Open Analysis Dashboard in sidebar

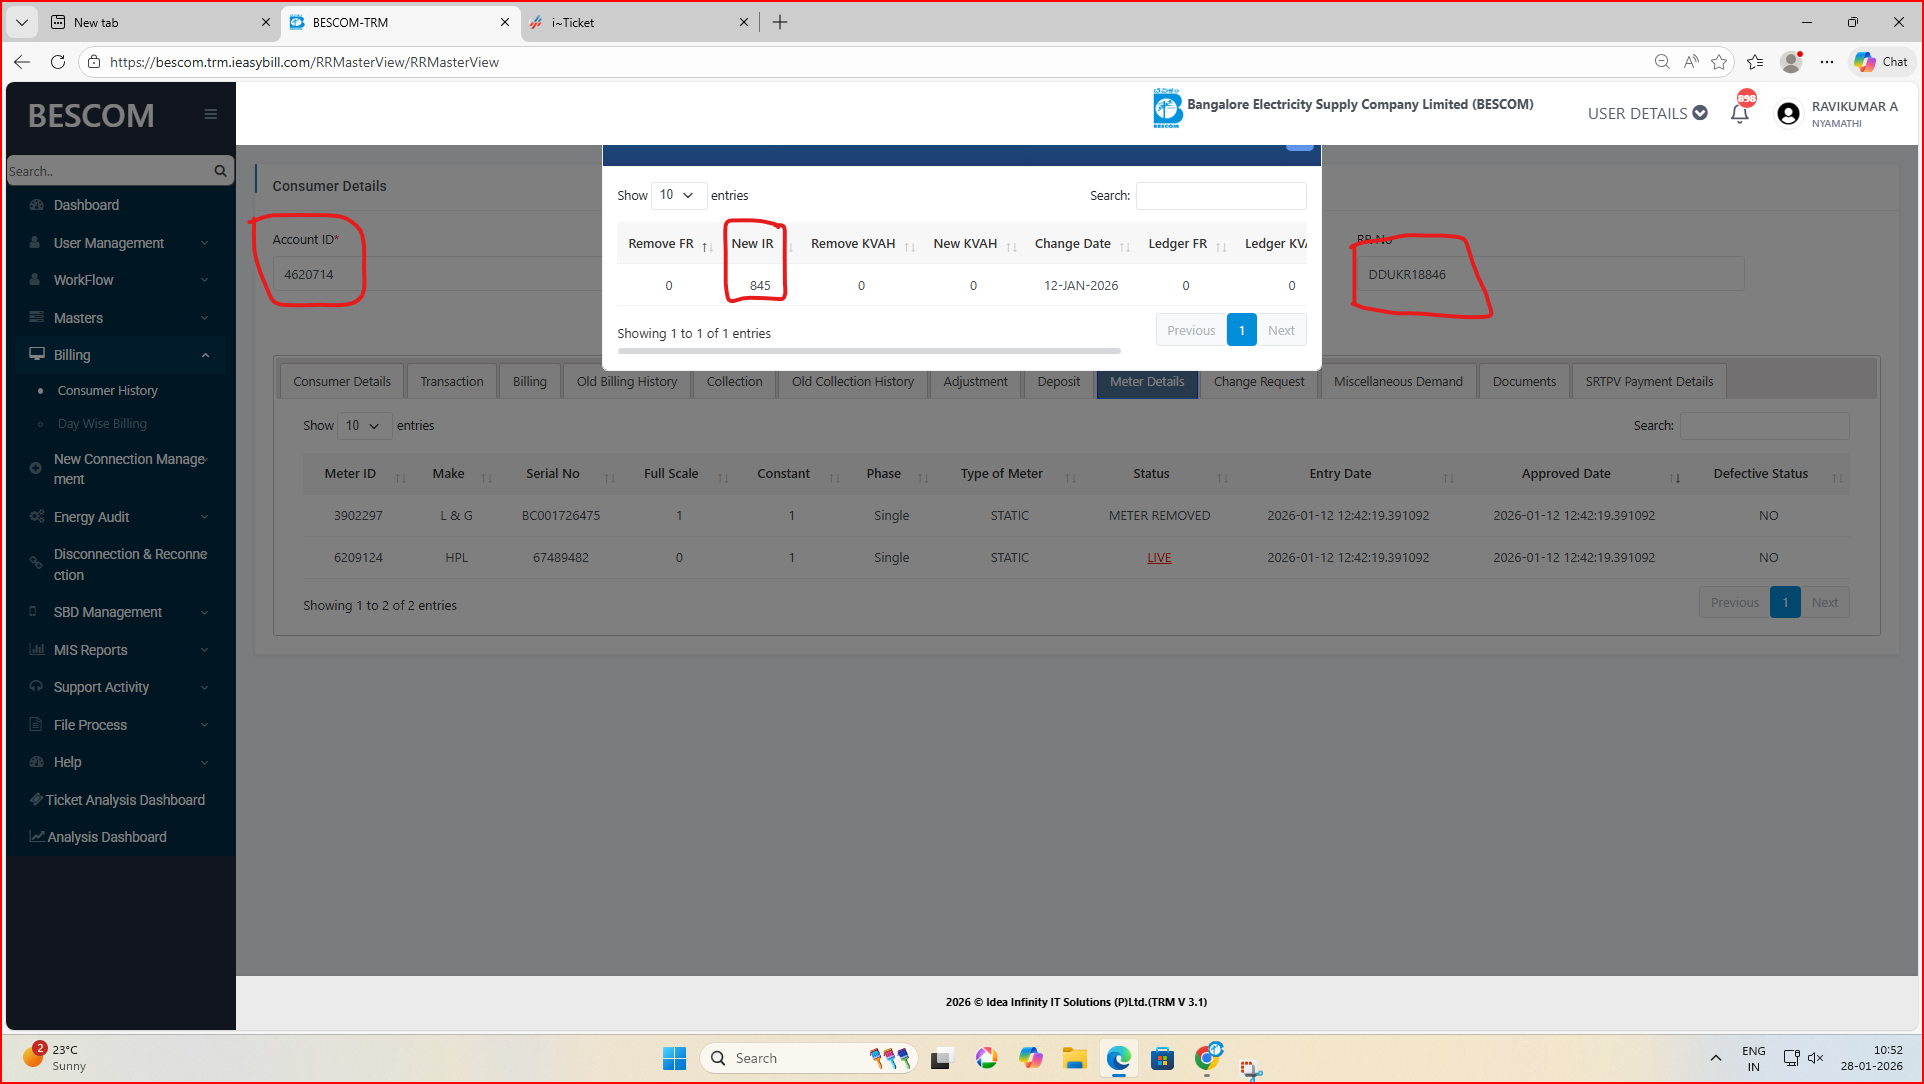(x=106, y=837)
